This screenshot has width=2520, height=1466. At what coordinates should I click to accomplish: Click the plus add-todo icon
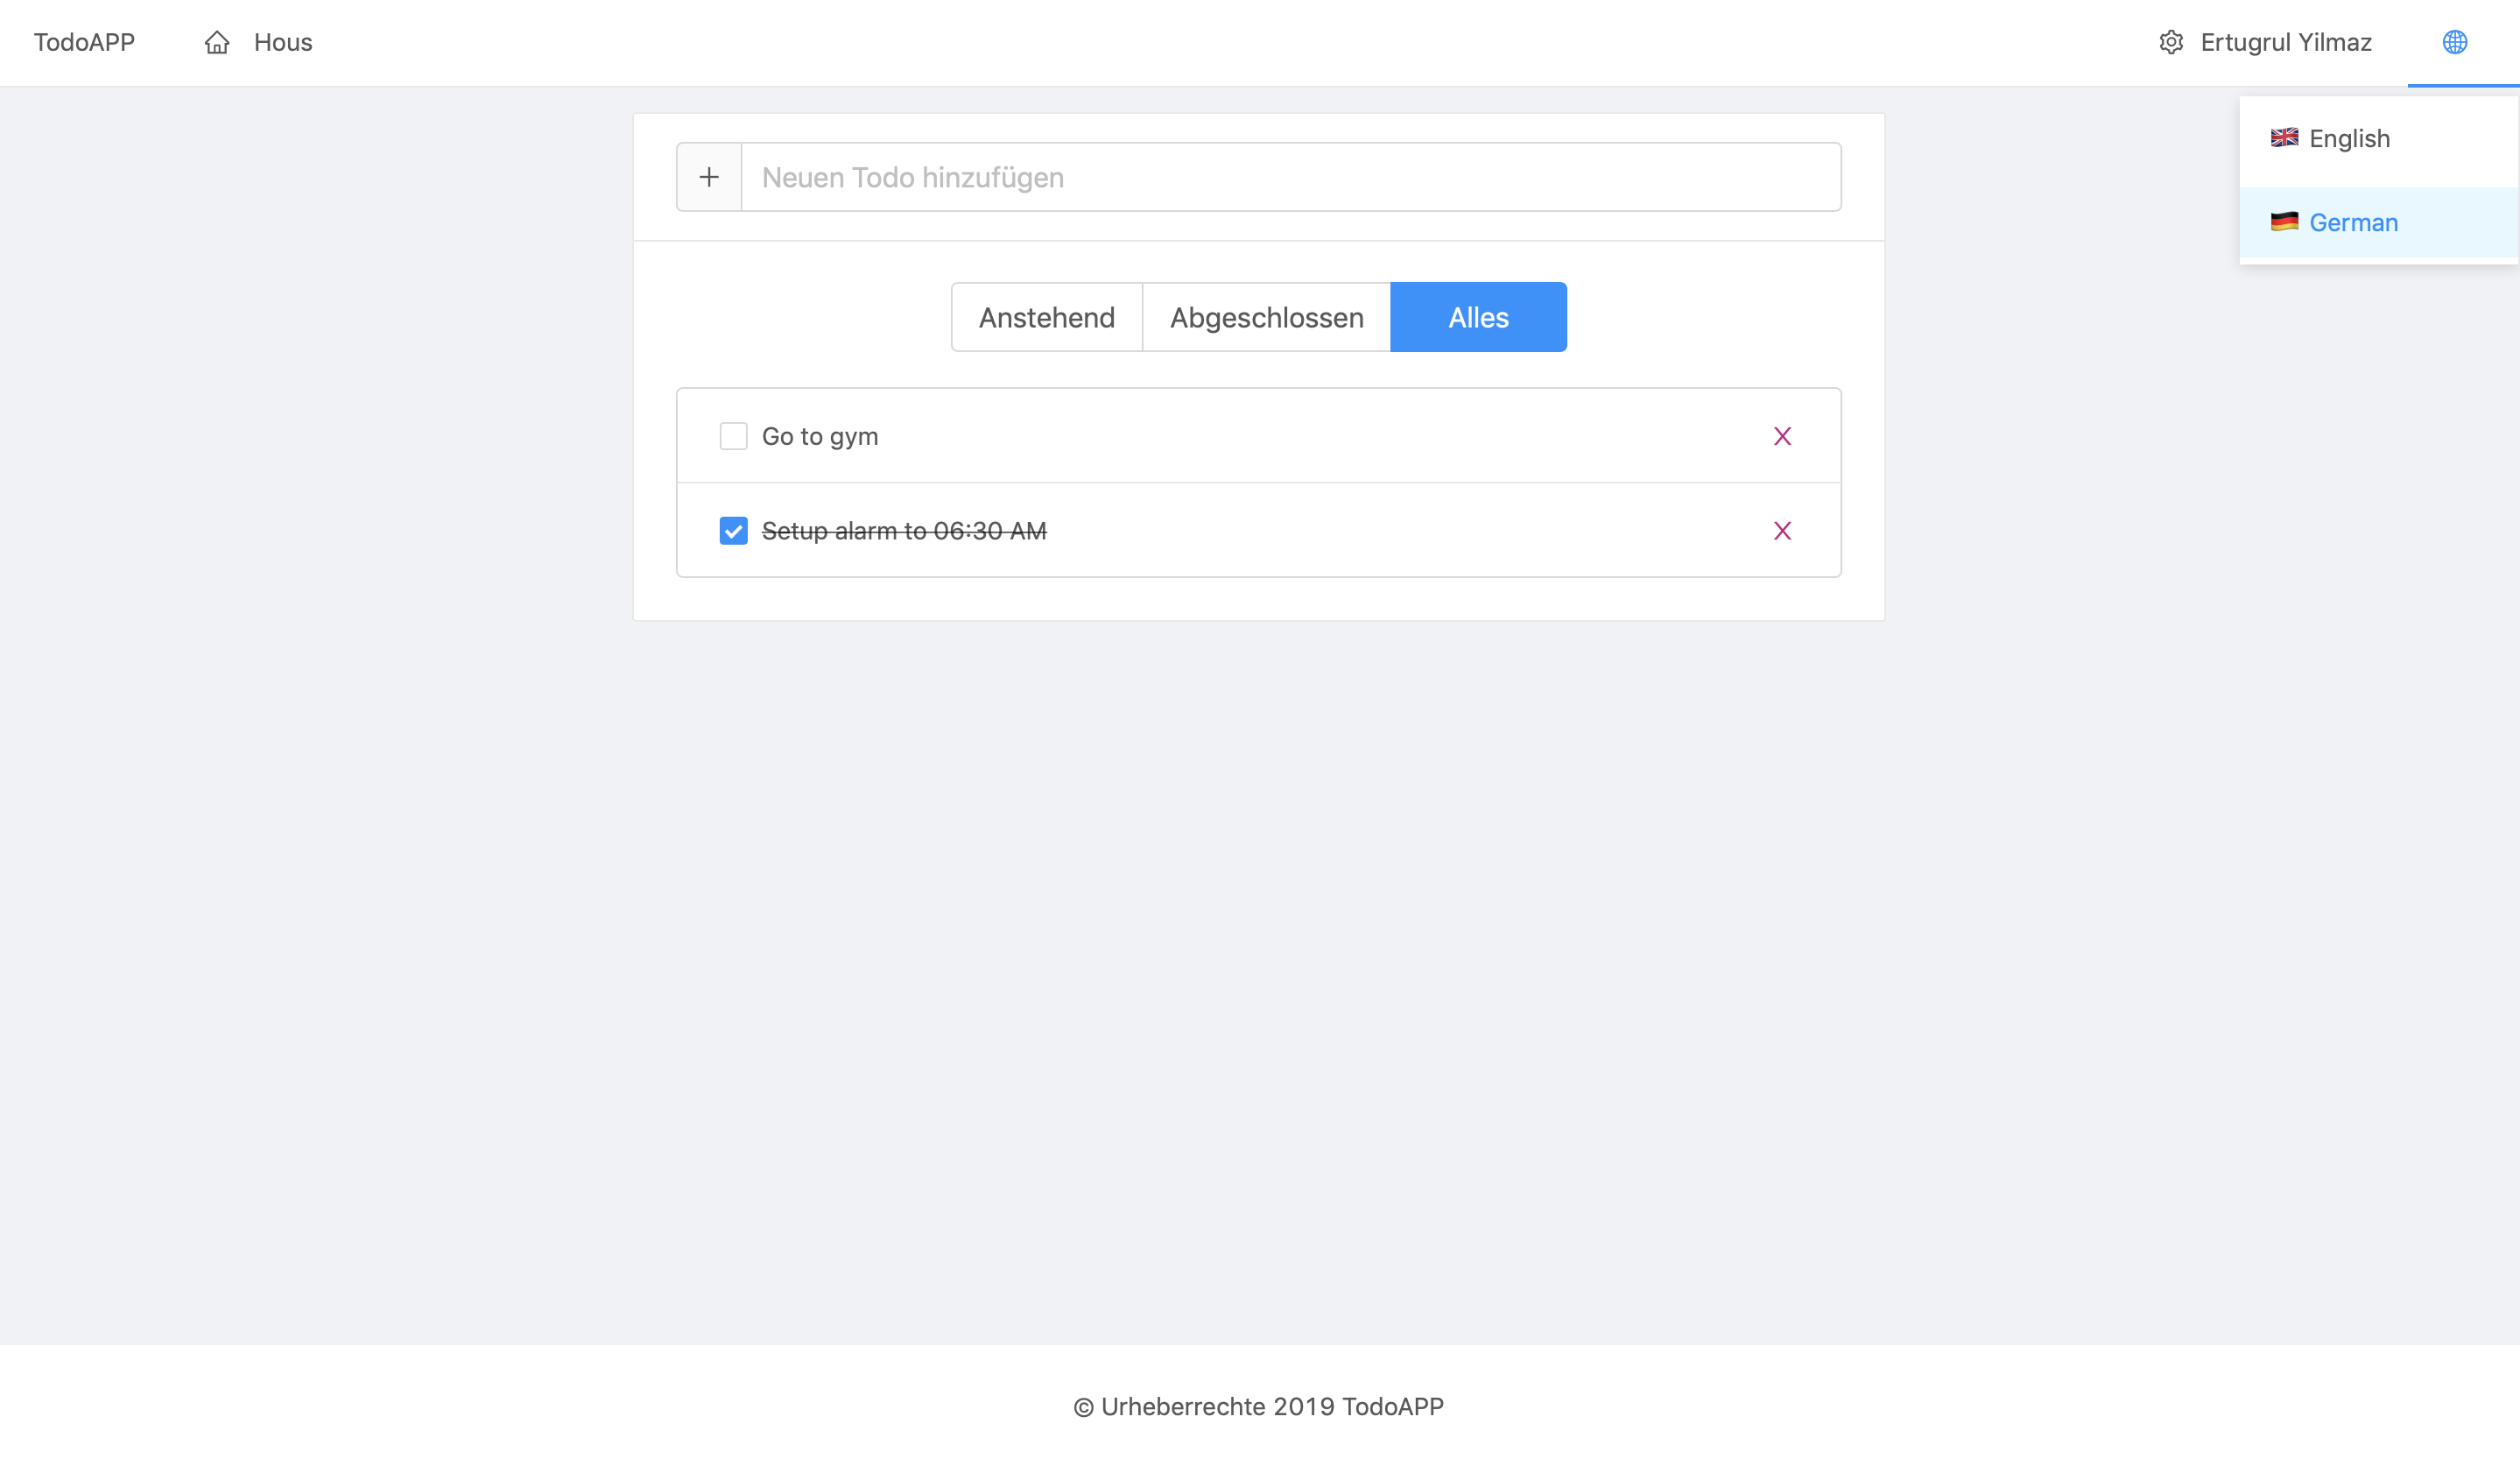coord(709,177)
